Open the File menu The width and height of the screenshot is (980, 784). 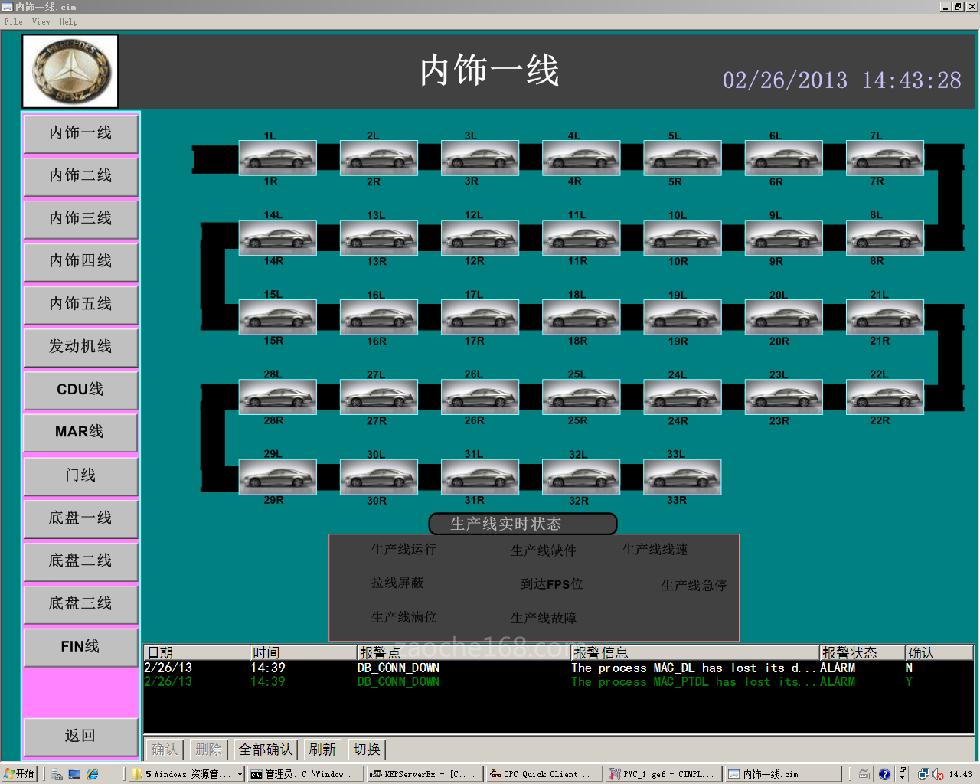click(13, 21)
